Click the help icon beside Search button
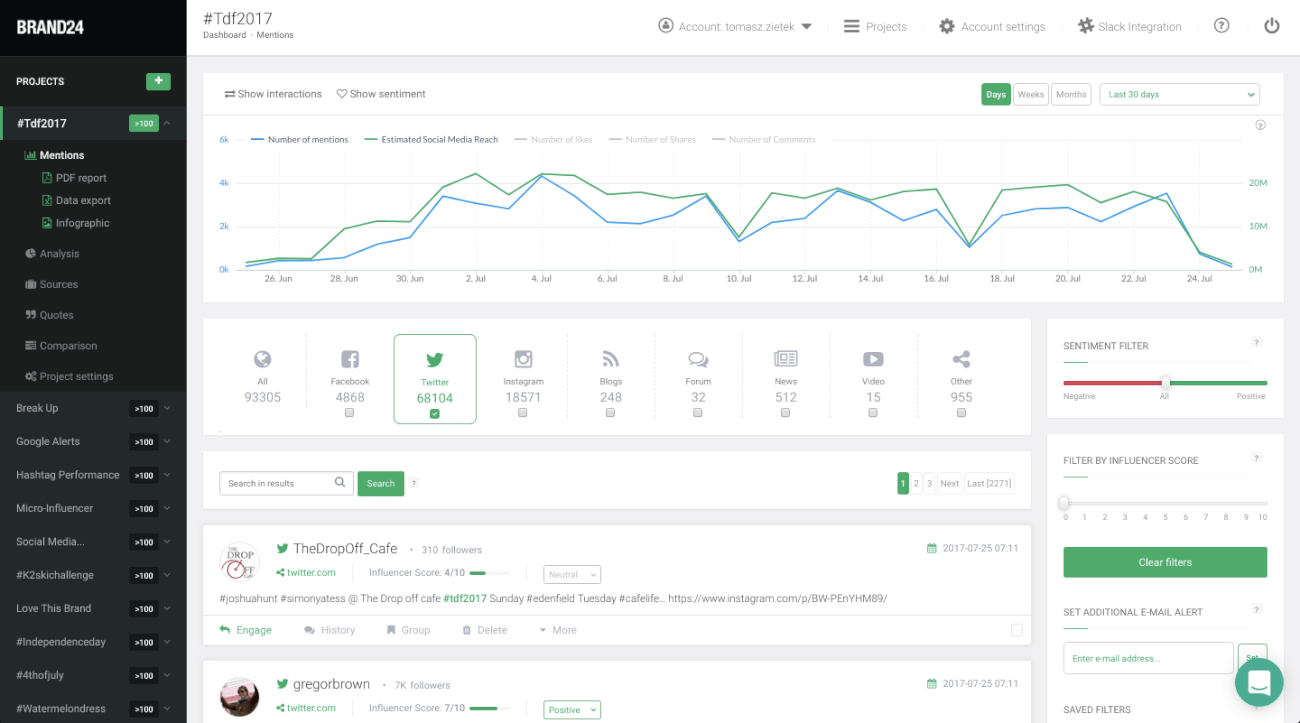 pyautogui.click(x=414, y=483)
